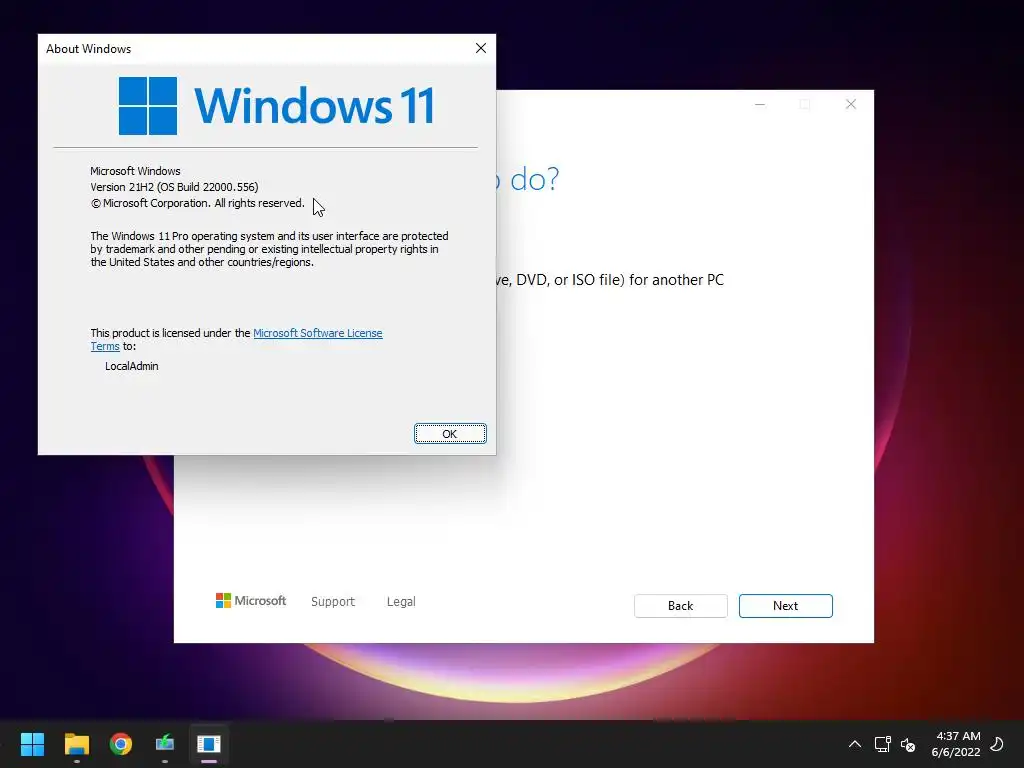Image resolution: width=1024 pixels, height=768 pixels.
Task: Select the active setup app on taskbar
Action: tap(209, 744)
